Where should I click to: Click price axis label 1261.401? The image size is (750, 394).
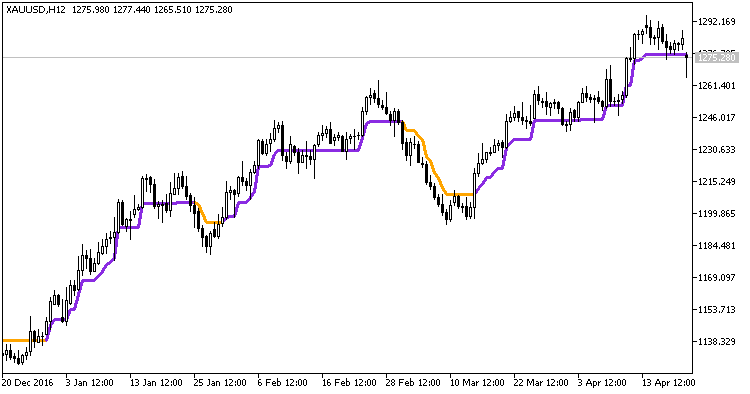coord(717,86)
